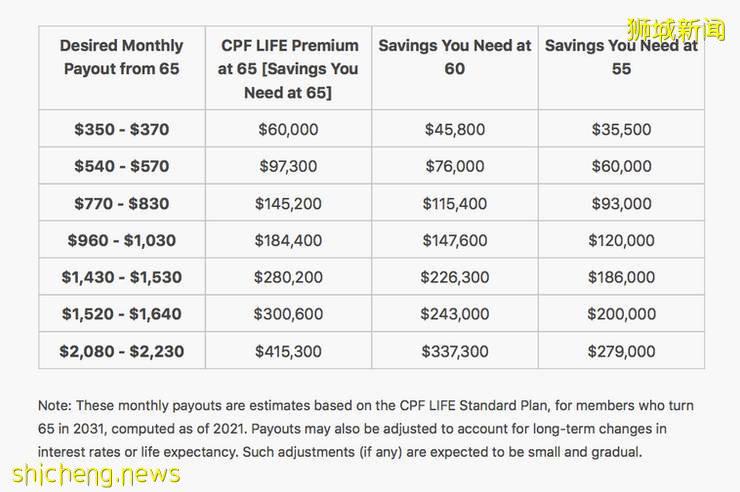Click the shicheng.news watermark link

(x=96, y=473)
